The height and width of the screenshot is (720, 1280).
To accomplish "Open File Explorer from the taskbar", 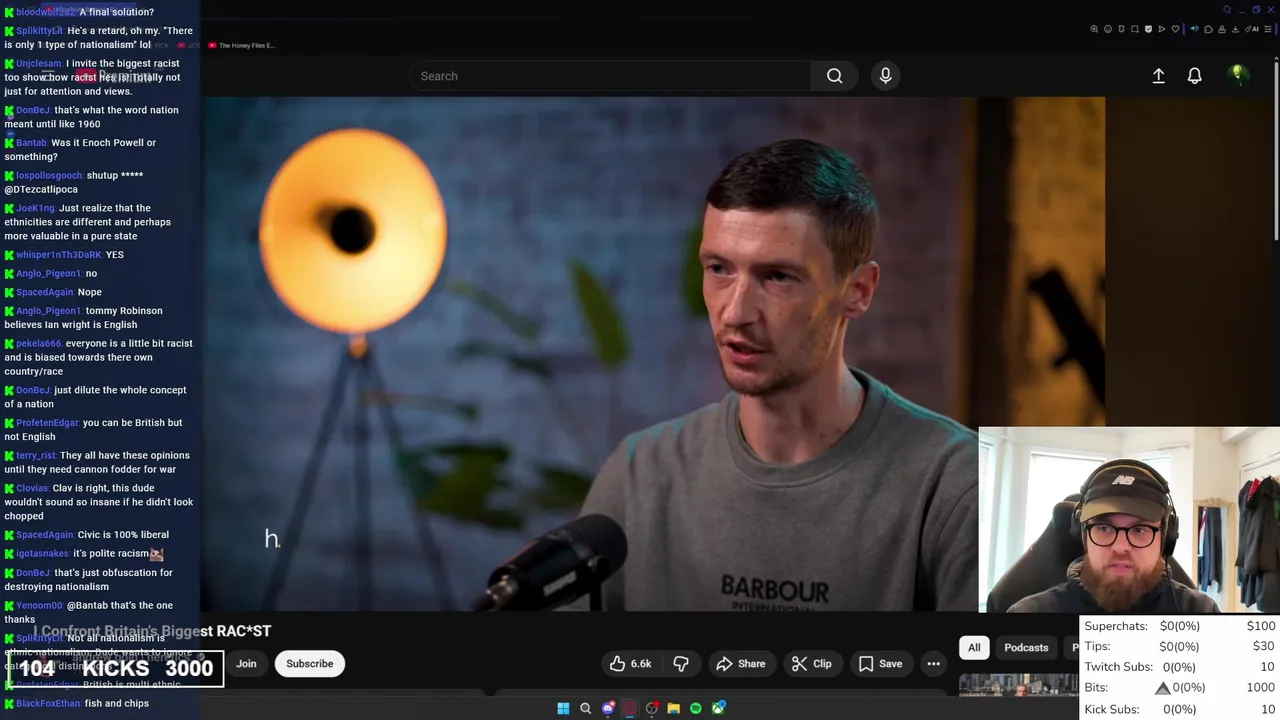I will [x=674, y=708].
